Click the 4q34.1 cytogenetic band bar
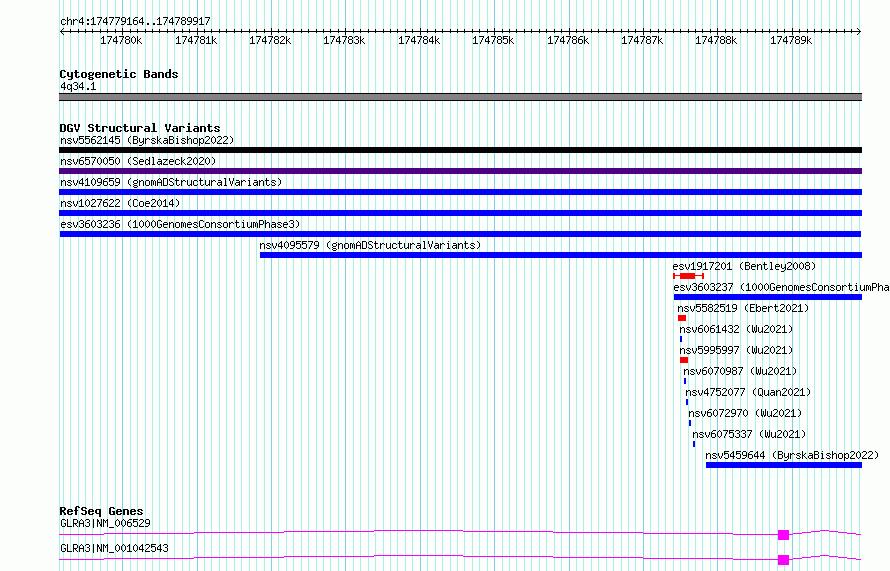Viewport: 890px width, 571px height. 460,97
